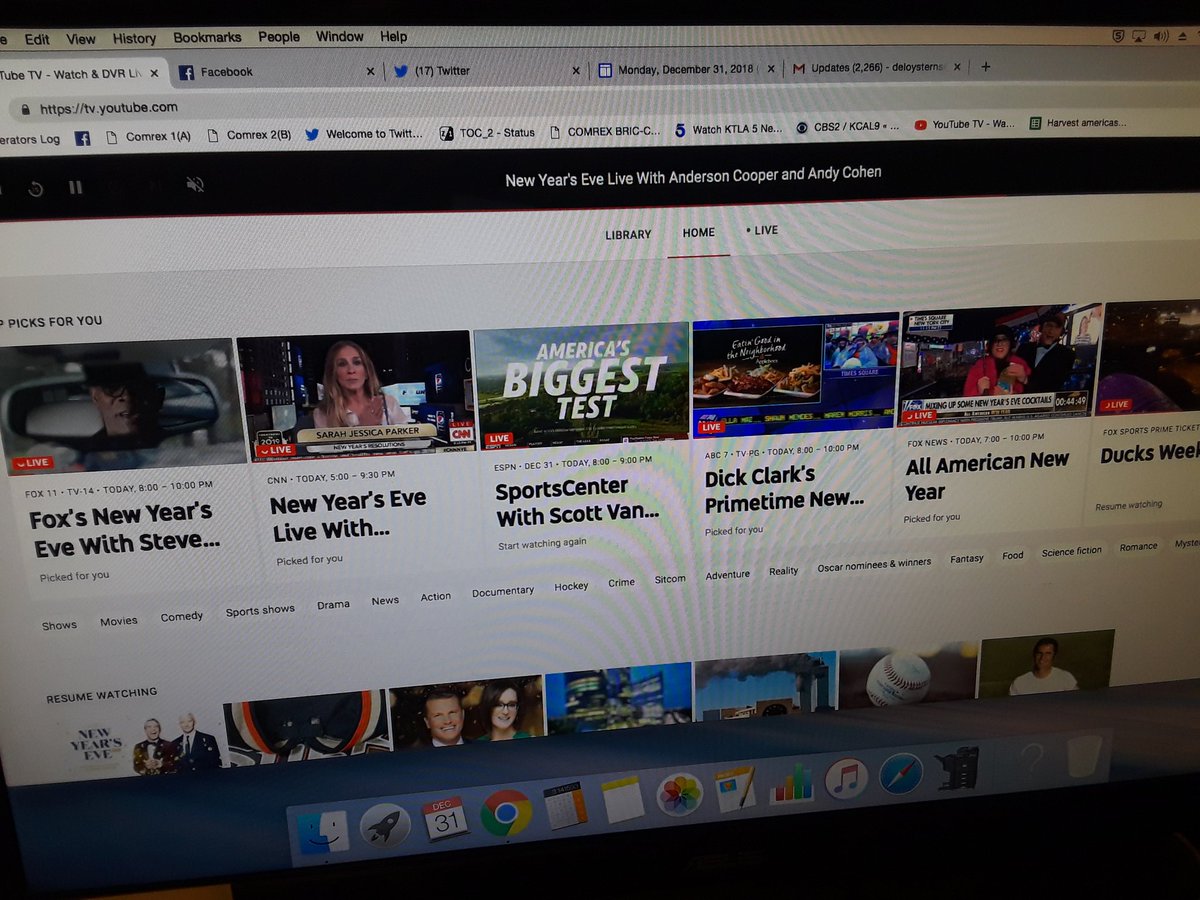Open the COMREX BRIC bookmark

[x=604, y=131]
